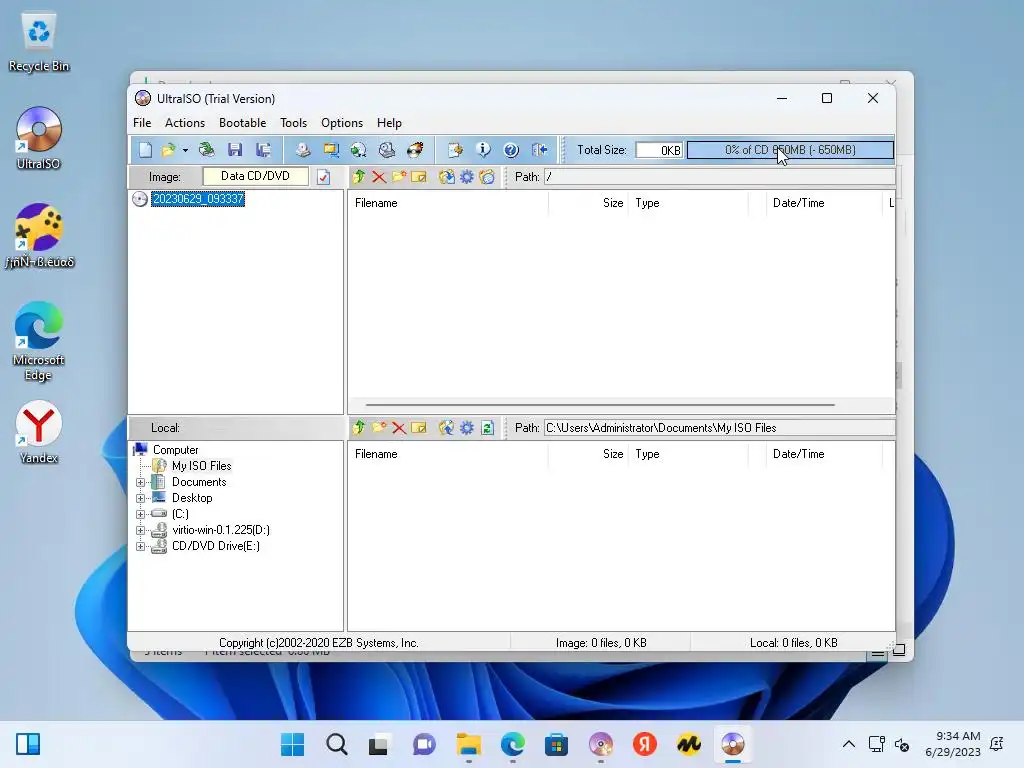Click the Rename icon in the Local toolbar
The width and height of the screenshot is (1024, 768).
[419, 428]
